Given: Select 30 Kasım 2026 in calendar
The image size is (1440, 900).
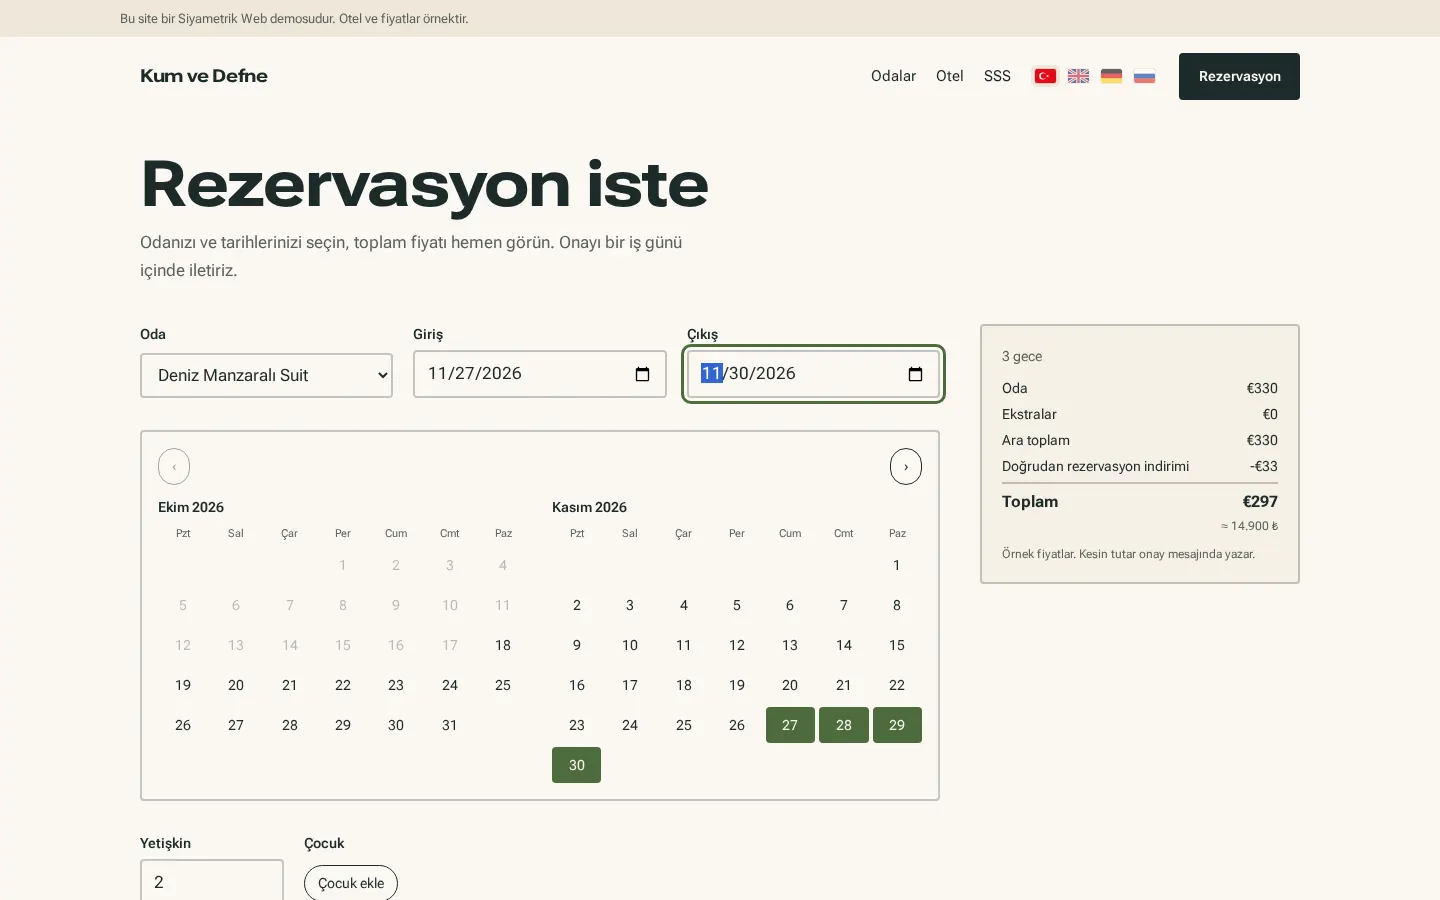Looking at the screenshot, I should pyautogui.click(x=577, y=765).
